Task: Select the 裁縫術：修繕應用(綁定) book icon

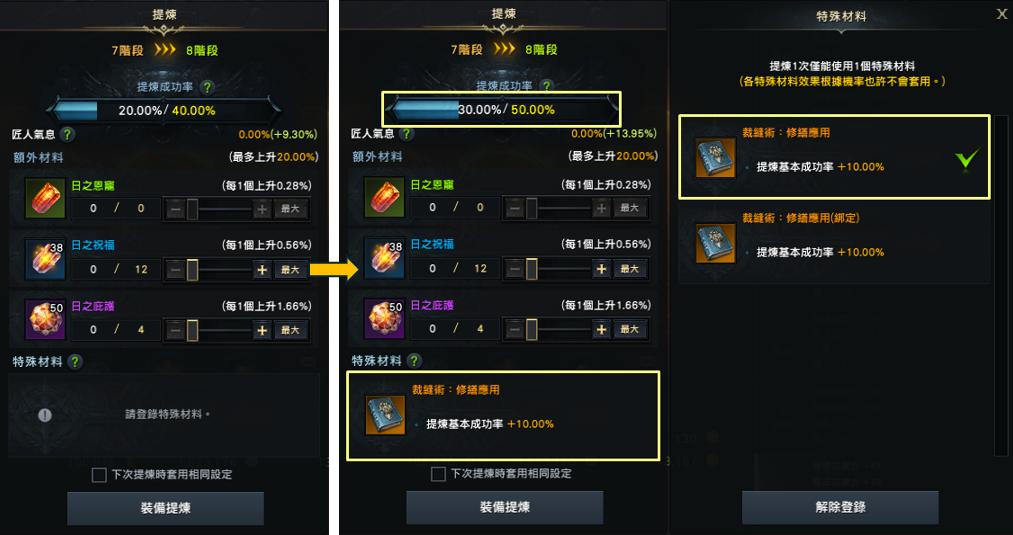Action: pos(715,244)
